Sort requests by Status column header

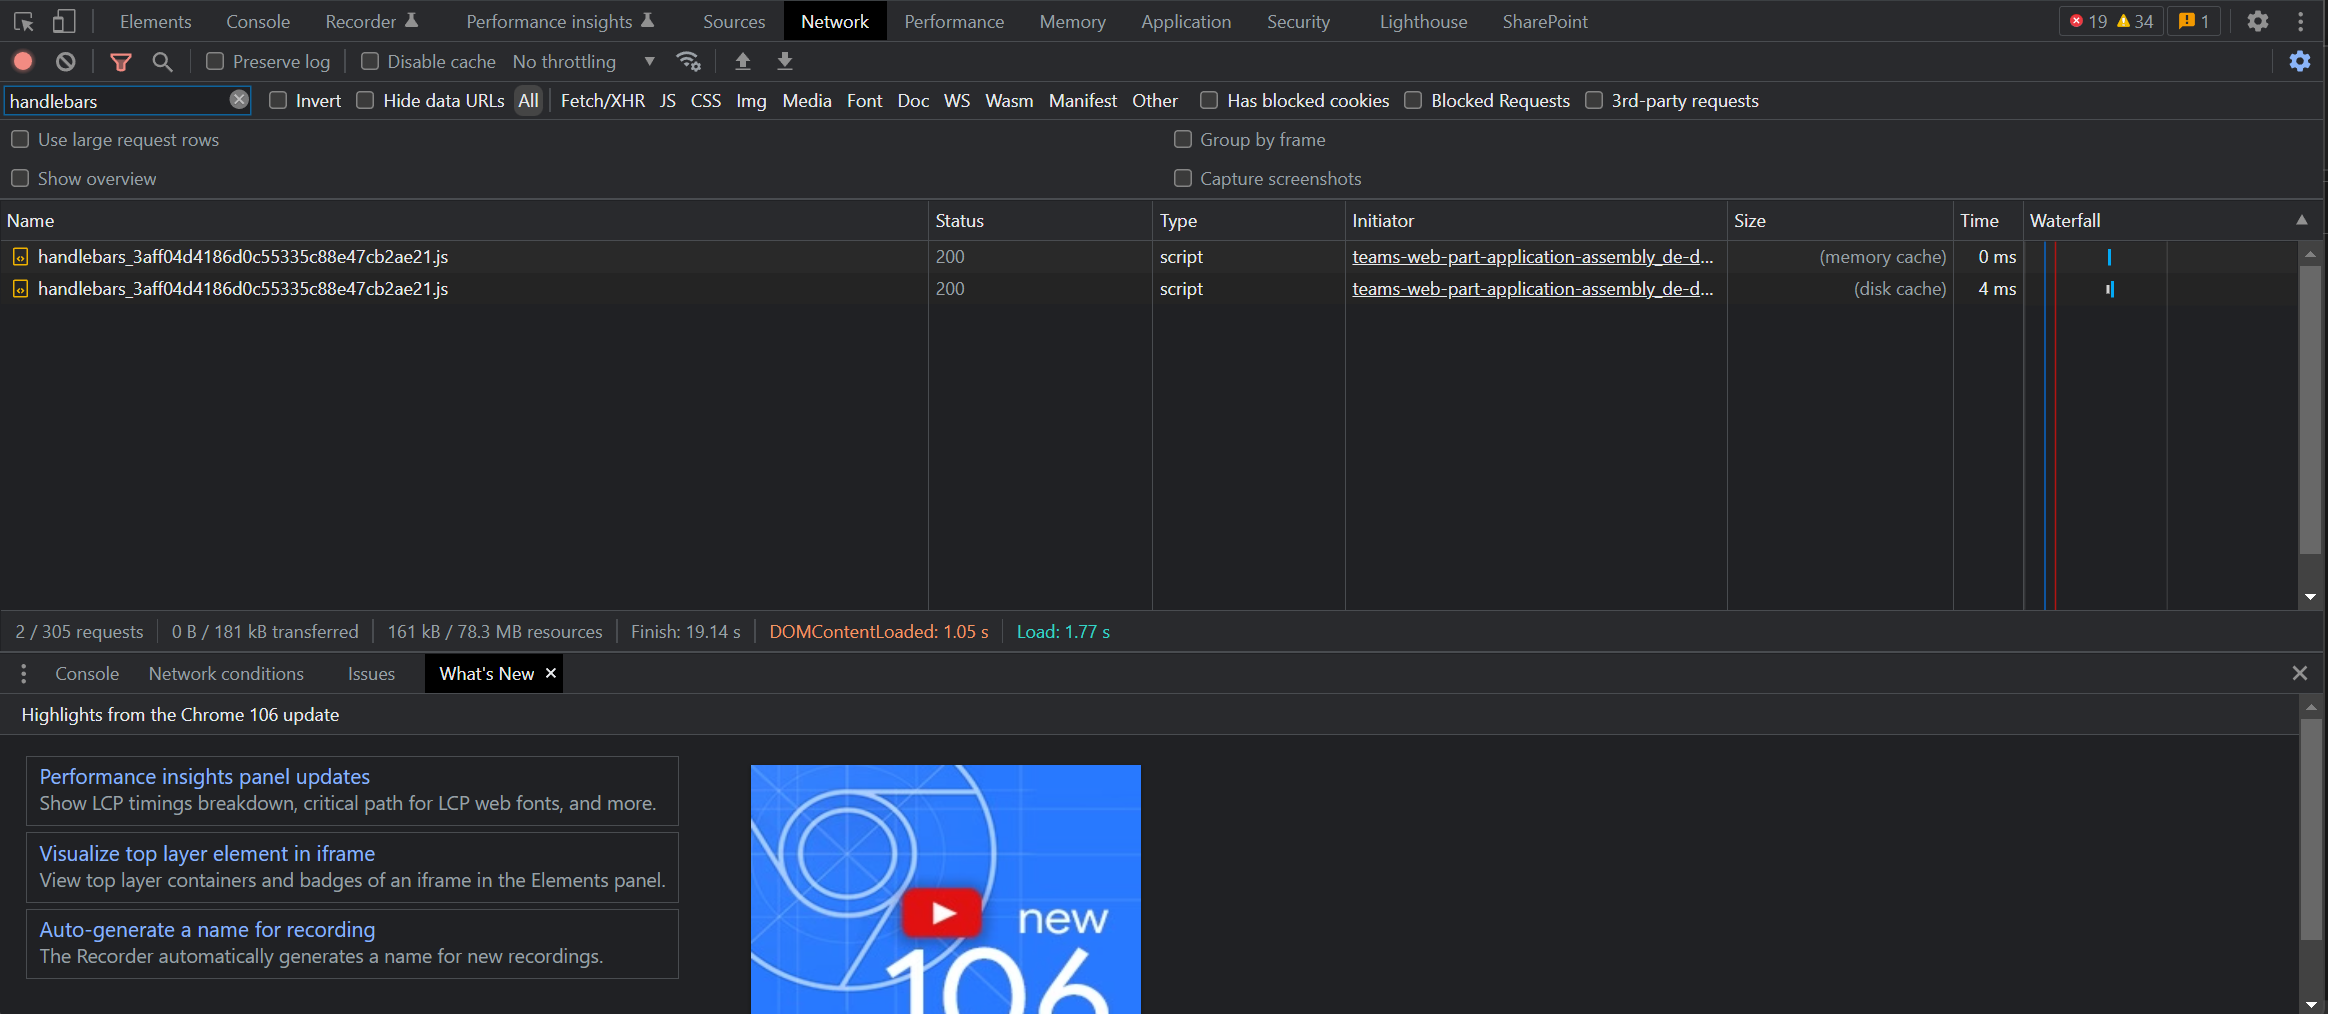(x=1040, y=220)
